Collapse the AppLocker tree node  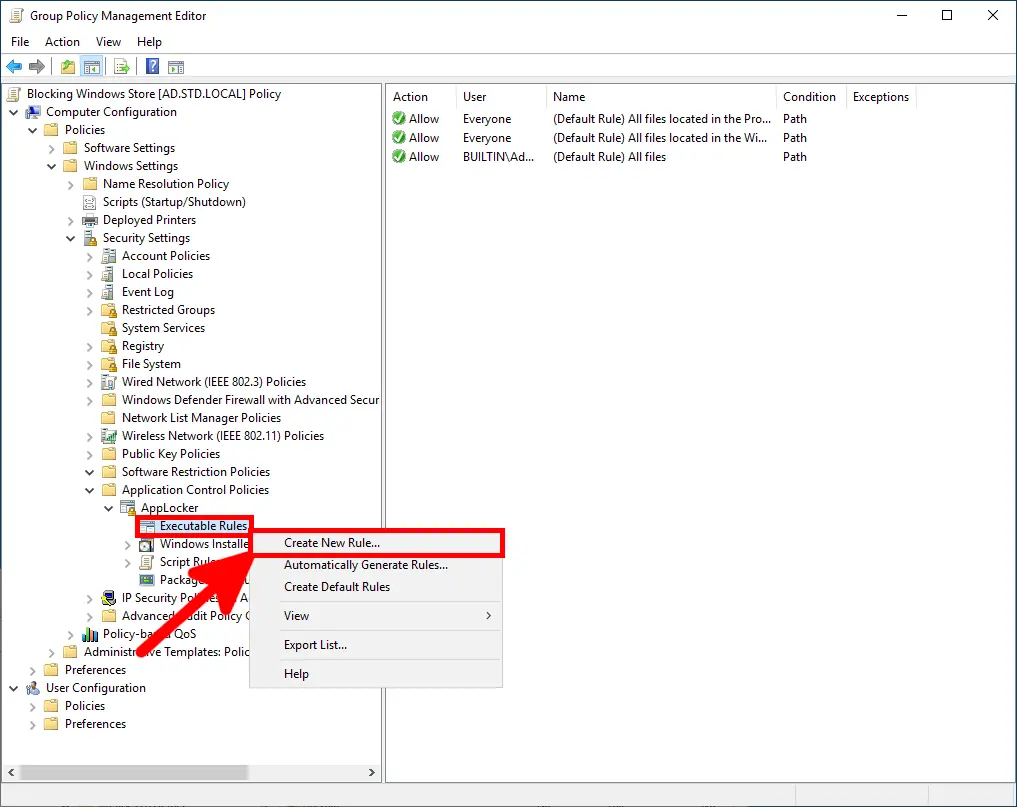click(x=108, y=507)
